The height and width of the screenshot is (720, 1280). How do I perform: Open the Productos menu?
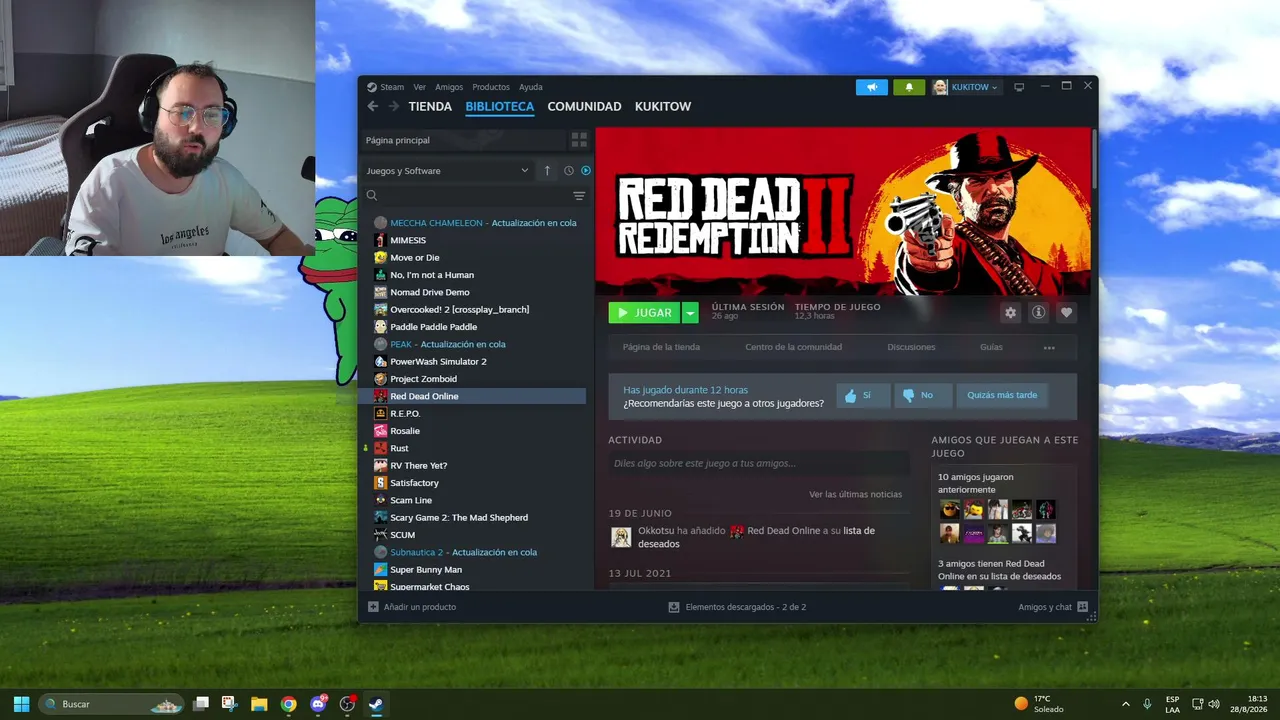point(491,87)
